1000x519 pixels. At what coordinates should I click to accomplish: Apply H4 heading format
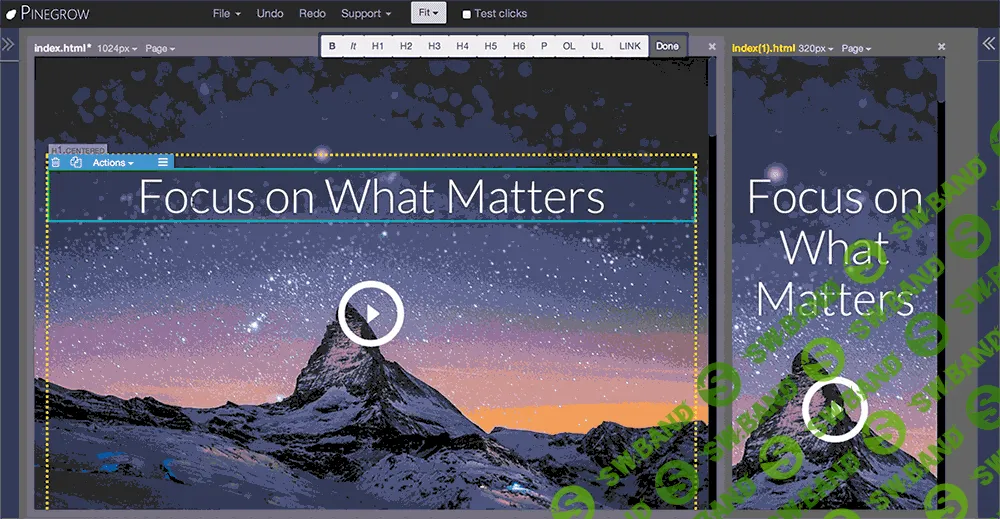tap(462, 46)
